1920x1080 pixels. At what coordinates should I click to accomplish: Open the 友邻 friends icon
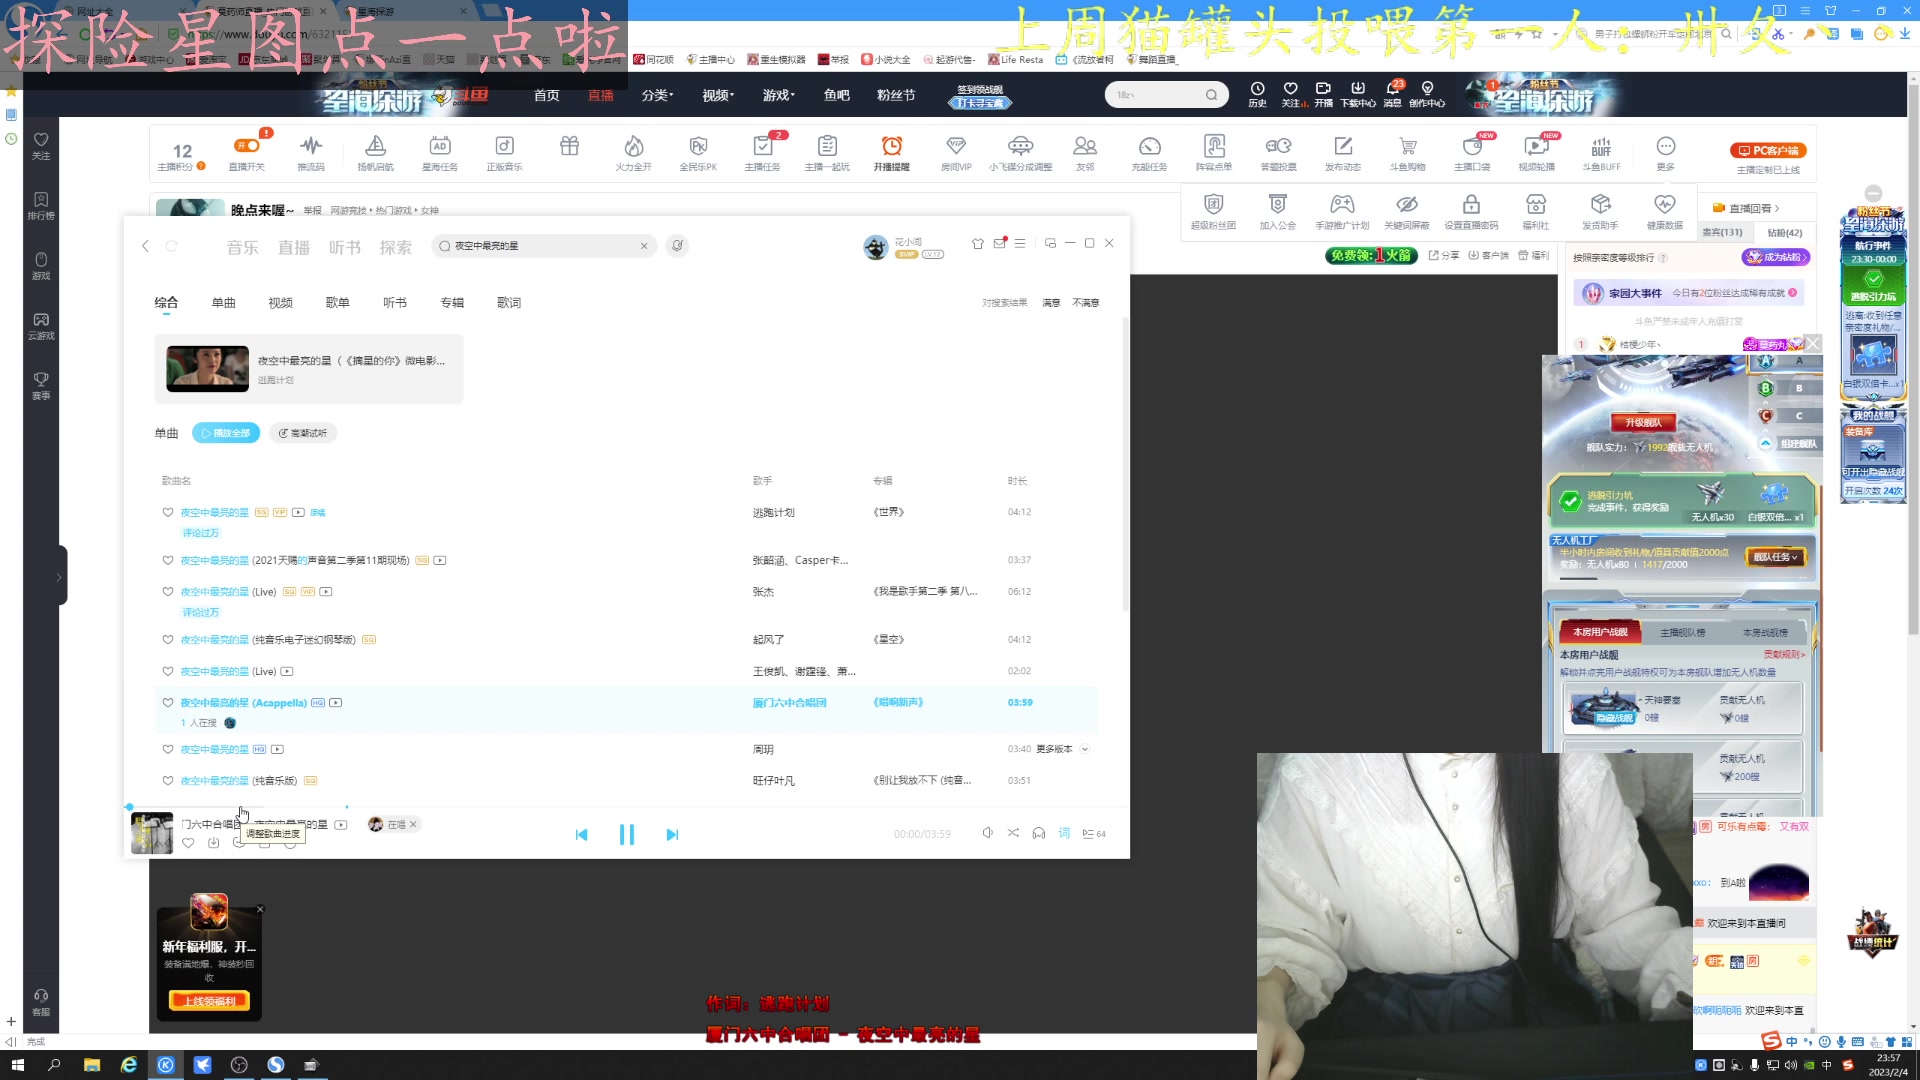[x=1085, y=152]
